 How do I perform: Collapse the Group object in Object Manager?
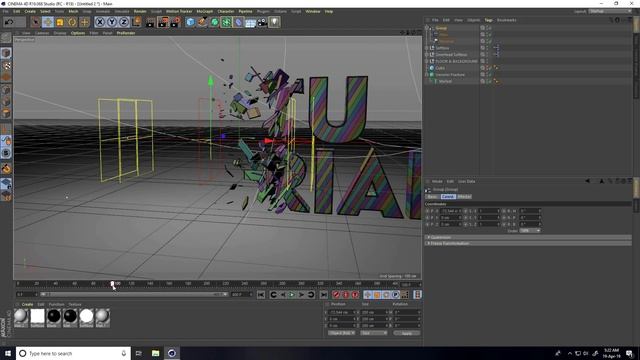click(x=427, y=28)
